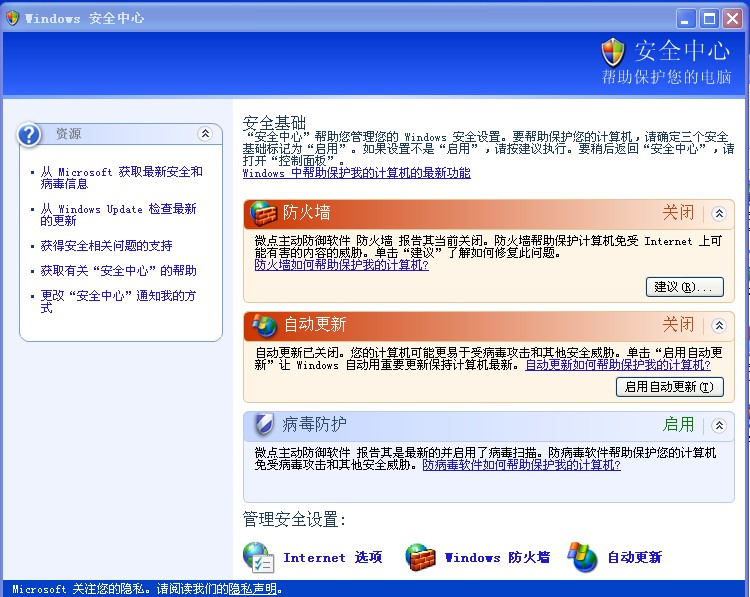Collapse the 防火墙 section chevron
The height and width of the screenshot is (597, 750).
(719, 213)
